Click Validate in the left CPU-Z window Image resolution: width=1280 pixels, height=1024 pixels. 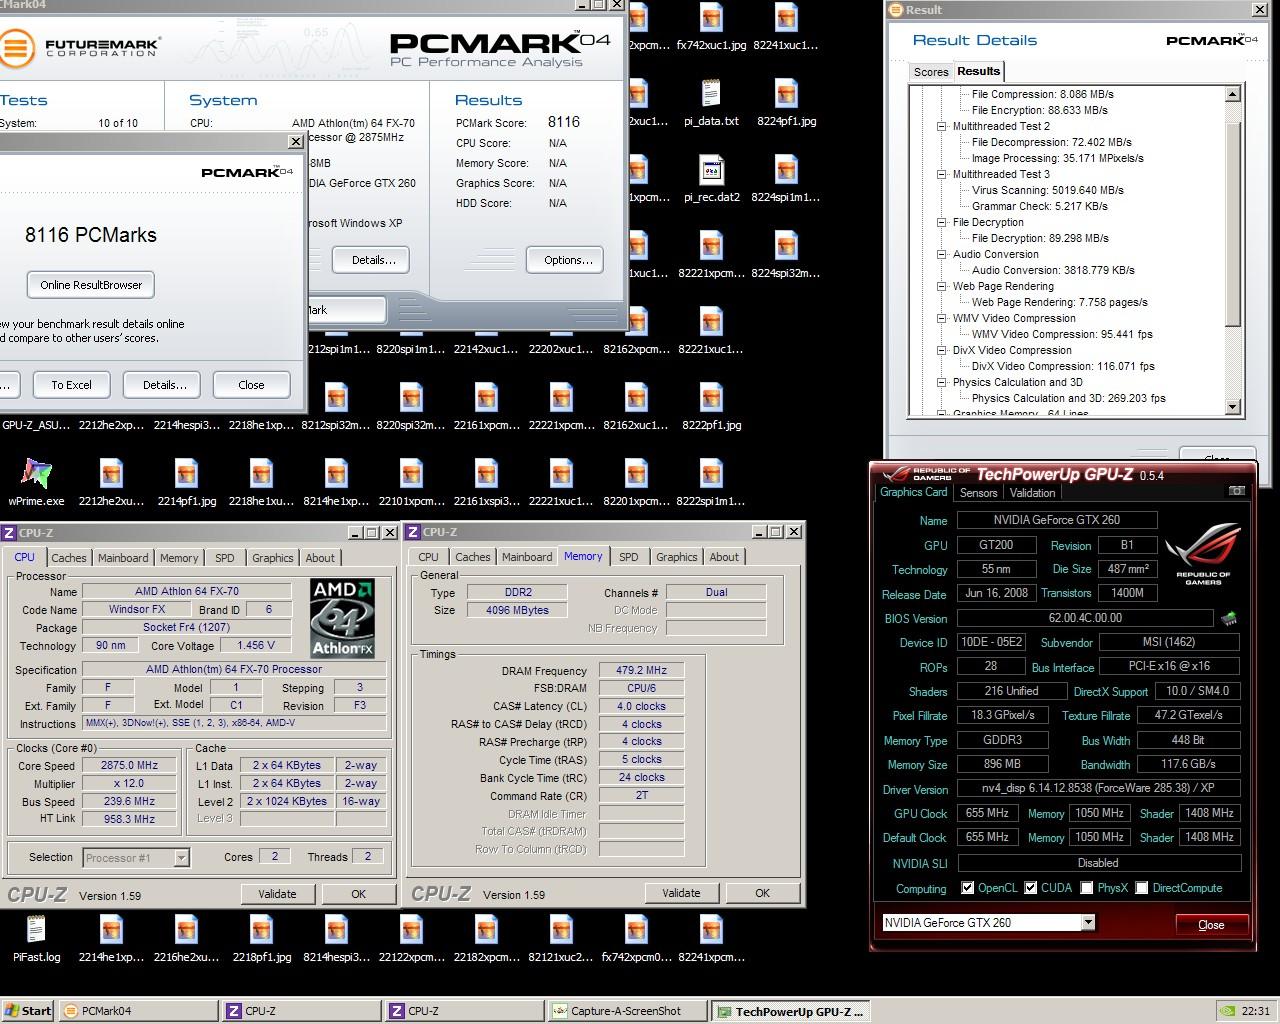click(277, 894)
